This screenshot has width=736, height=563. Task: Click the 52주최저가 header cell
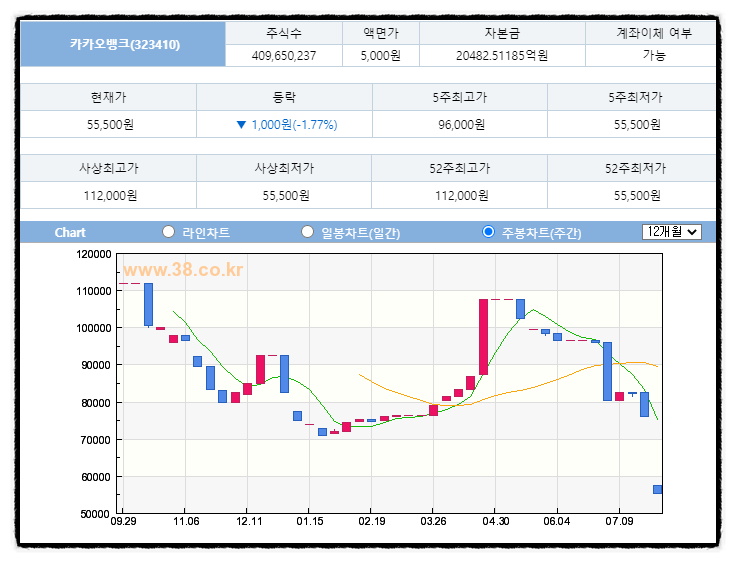[x=632, y=168]
